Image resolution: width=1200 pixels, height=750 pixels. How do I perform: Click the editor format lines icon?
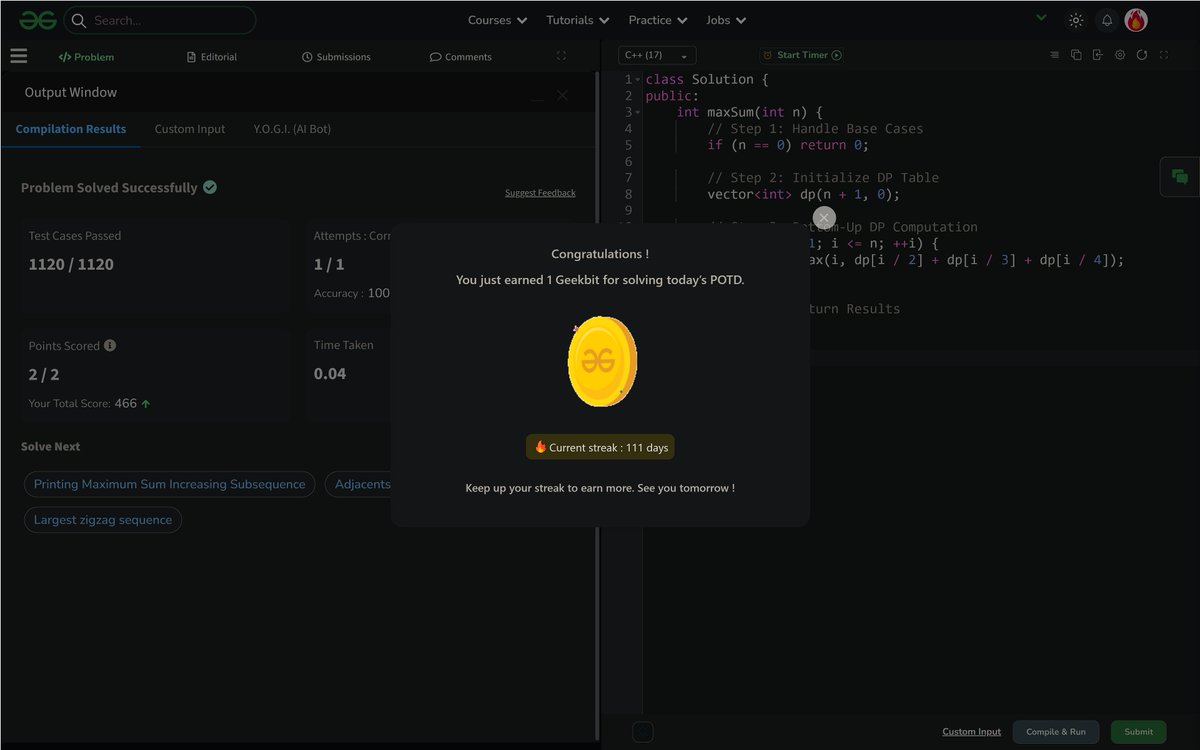point(1054,55)
